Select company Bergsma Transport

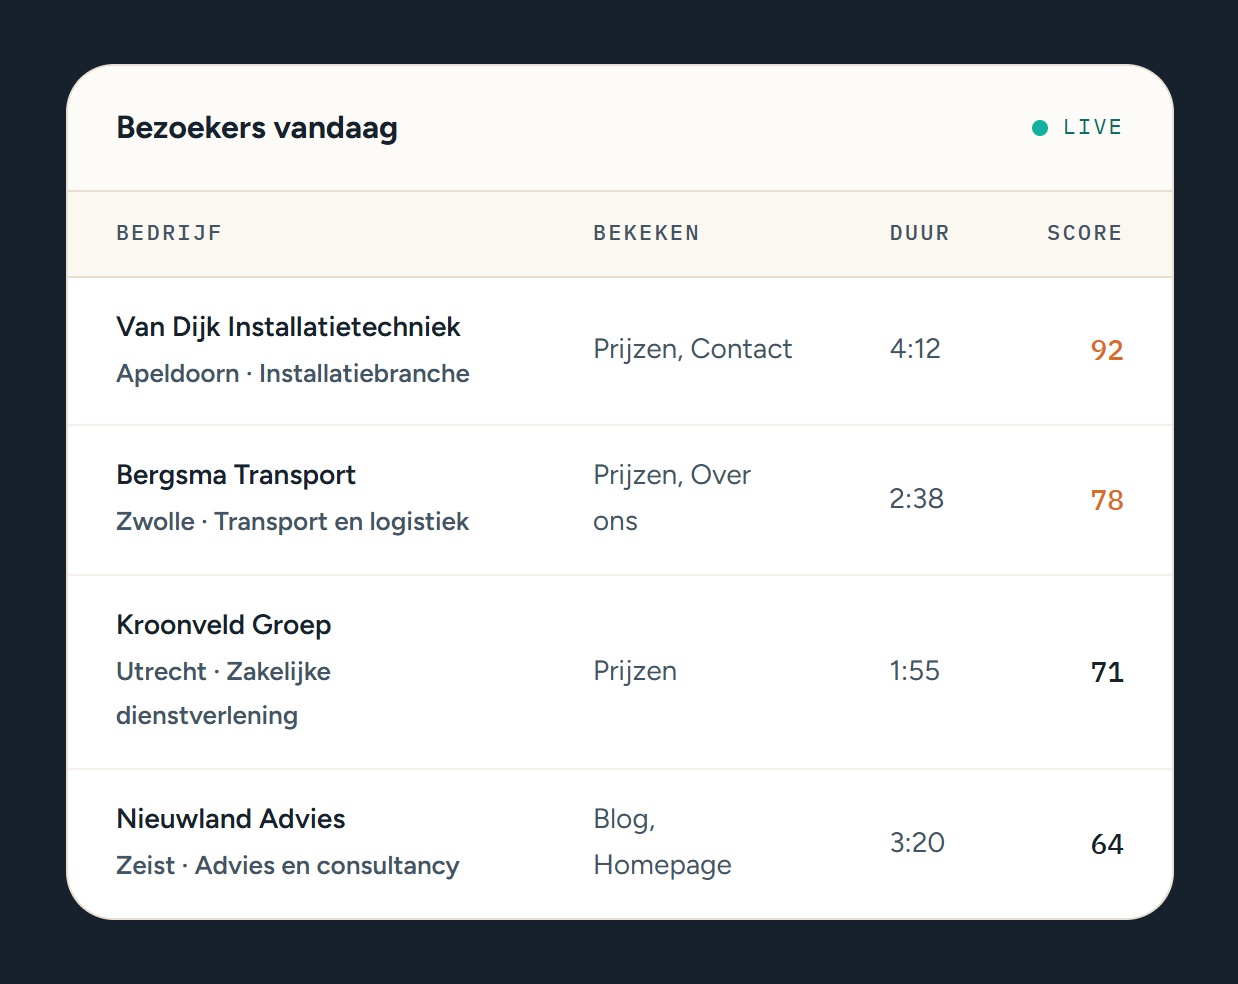click(x=236, y=475)
